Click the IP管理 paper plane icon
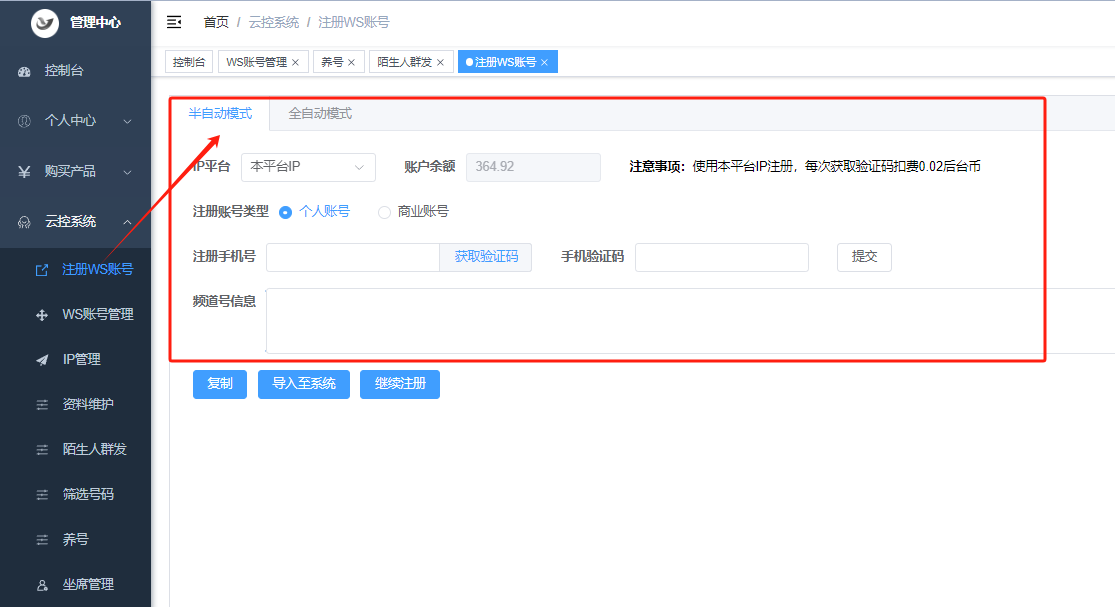The width and height of the screenshot is (1115, 607). [x=42, y=359]
